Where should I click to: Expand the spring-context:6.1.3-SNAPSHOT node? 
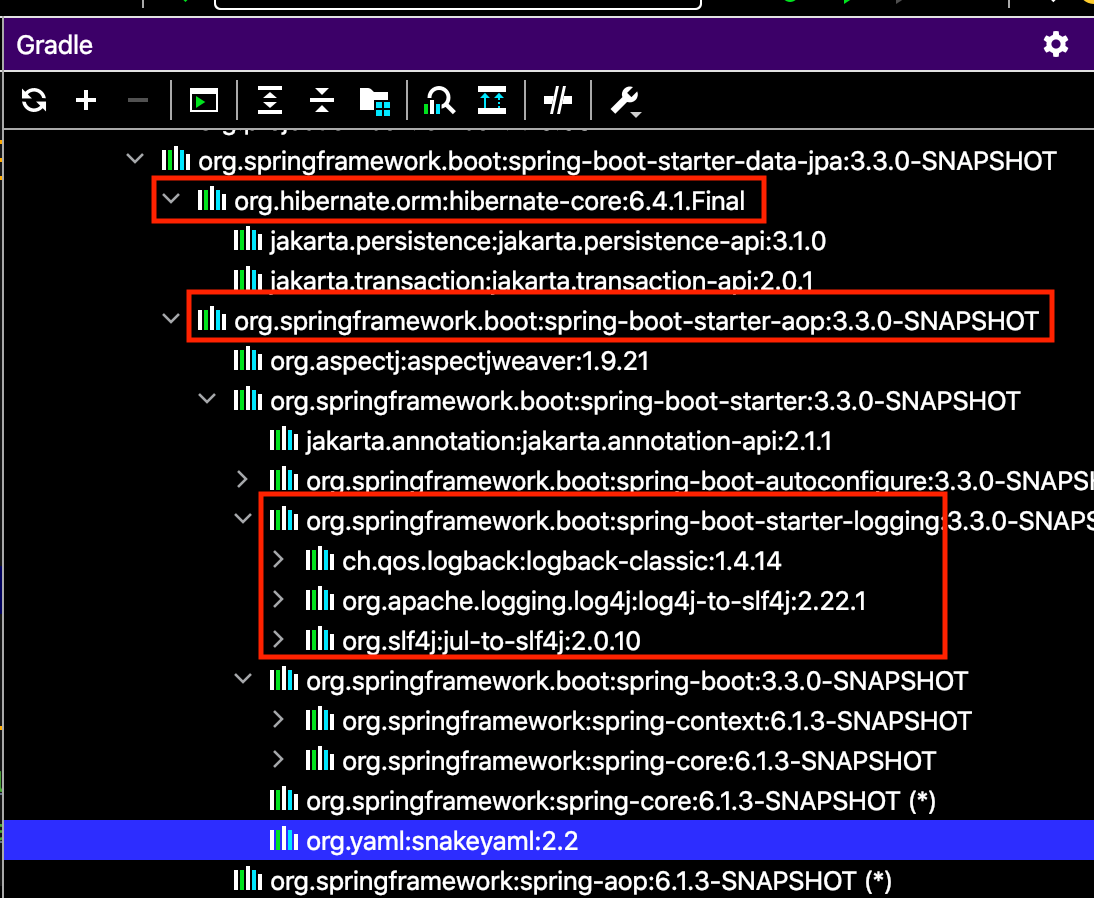coord(278,719)
